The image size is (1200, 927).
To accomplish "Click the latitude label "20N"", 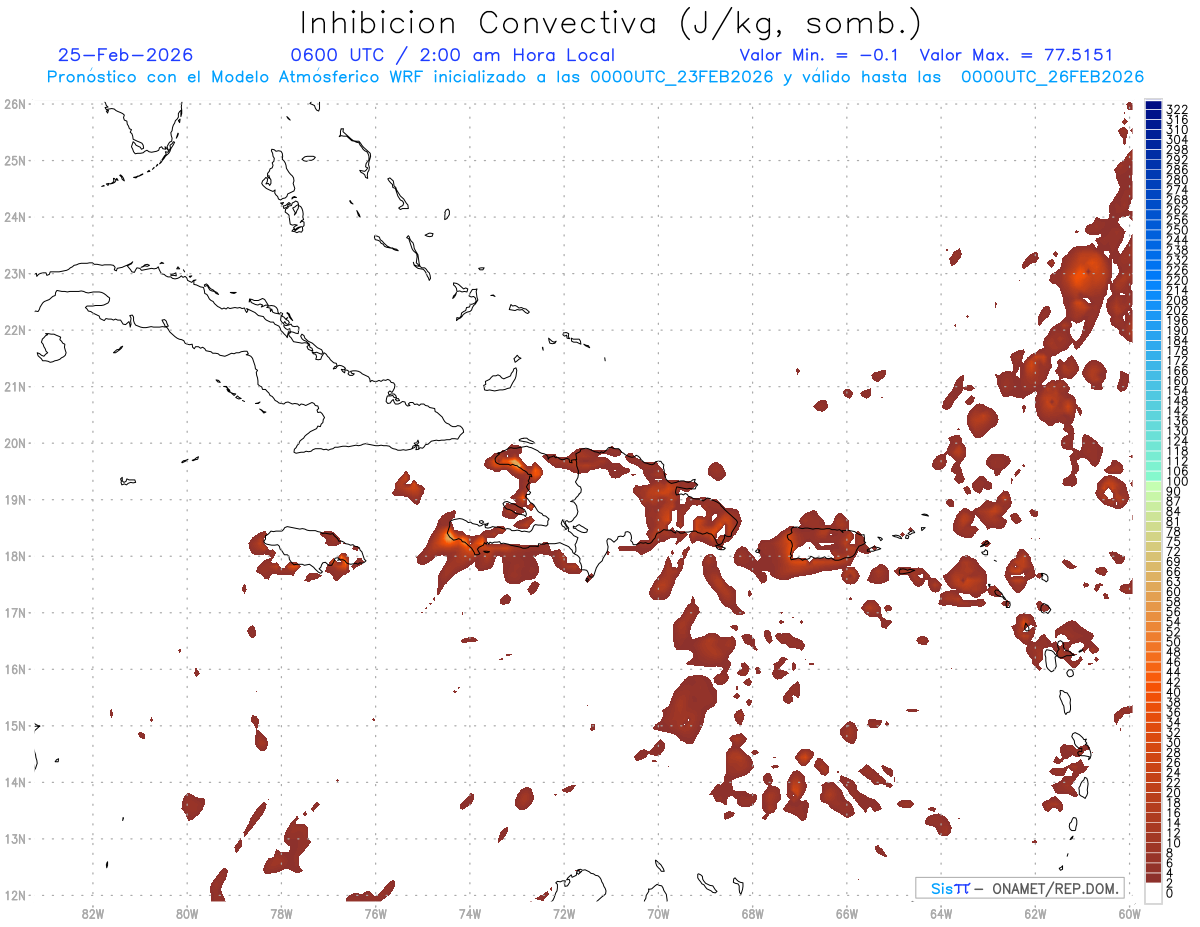I will [15, 443].
